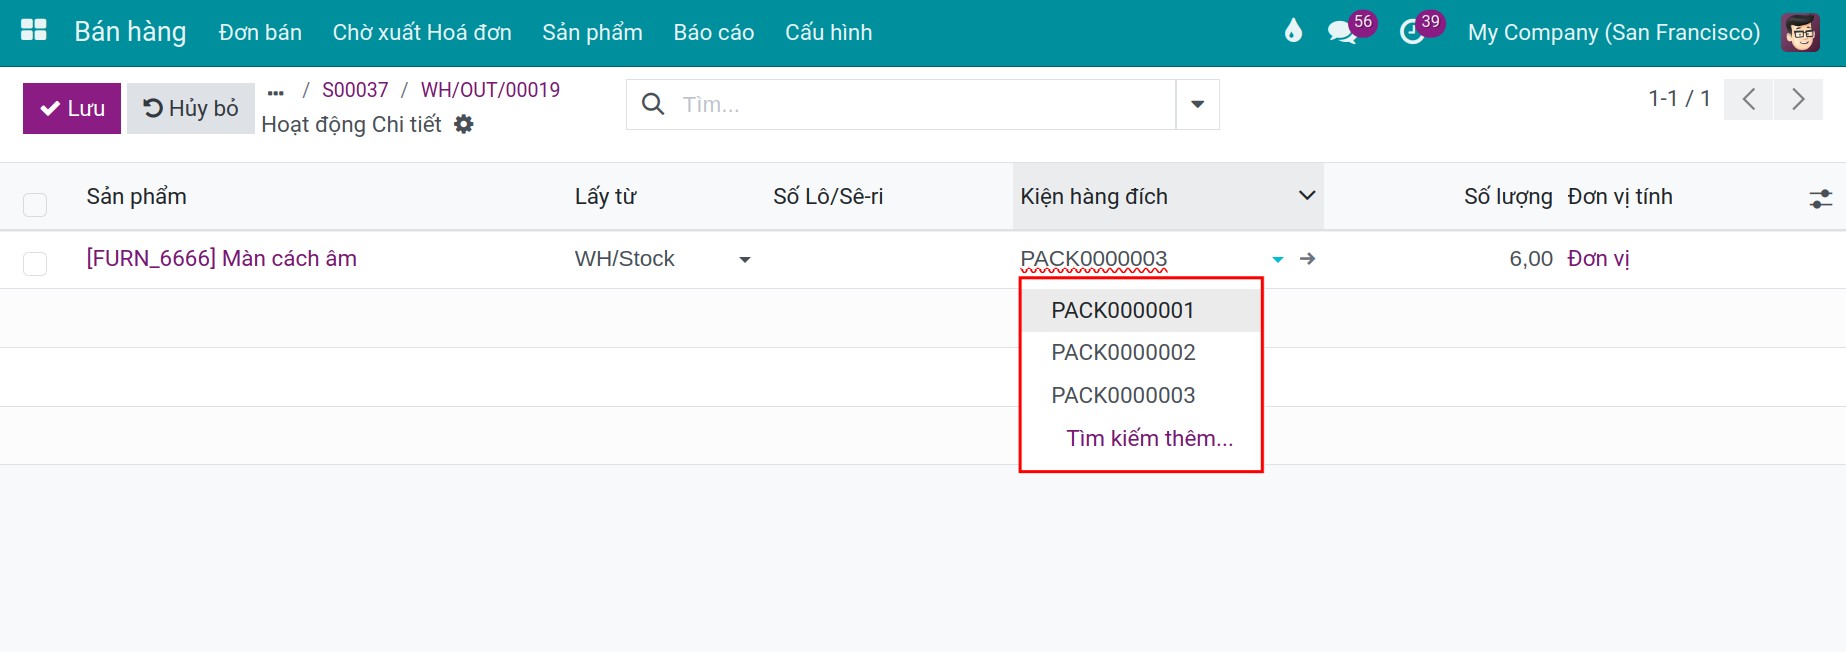1846x652 pixels.
Task: Sort by the Lấy từ column header
Action: 605,196
